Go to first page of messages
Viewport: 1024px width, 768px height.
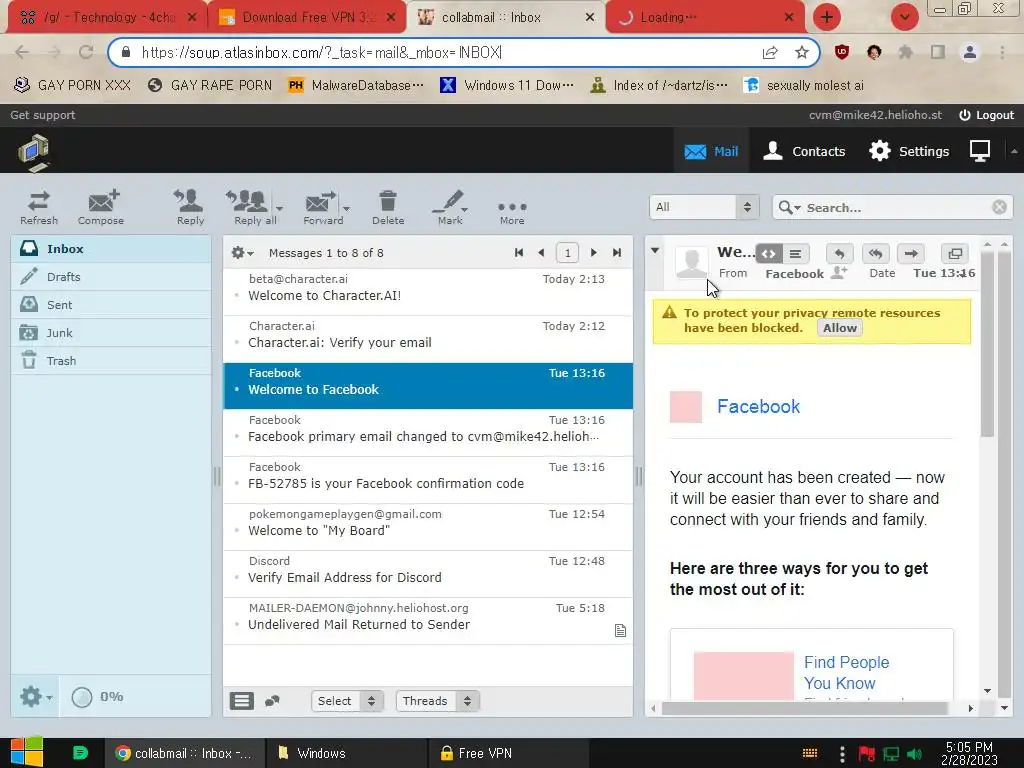519,253
